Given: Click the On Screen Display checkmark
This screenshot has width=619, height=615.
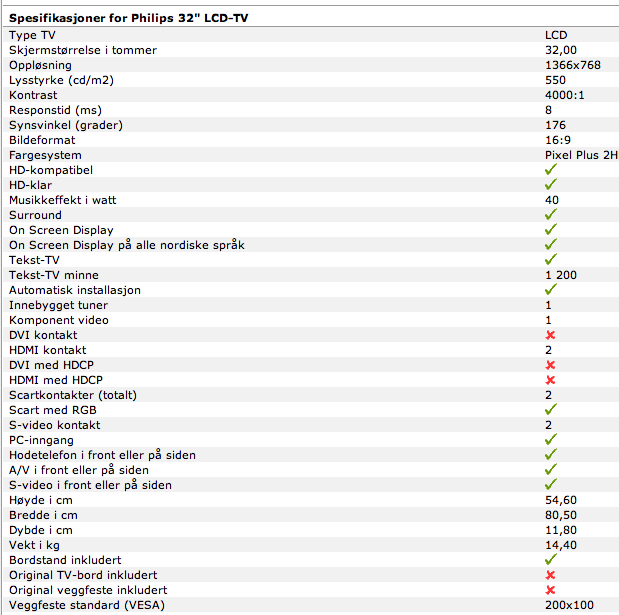Looking at the screenshot, I should 550,230.
